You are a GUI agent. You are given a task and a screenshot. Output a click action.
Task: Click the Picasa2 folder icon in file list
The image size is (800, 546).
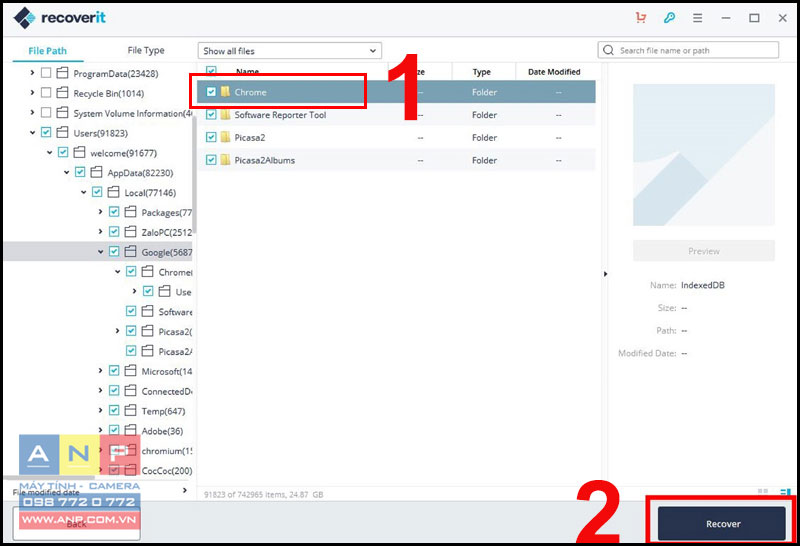pyautogui.click(x=225, y=137)
